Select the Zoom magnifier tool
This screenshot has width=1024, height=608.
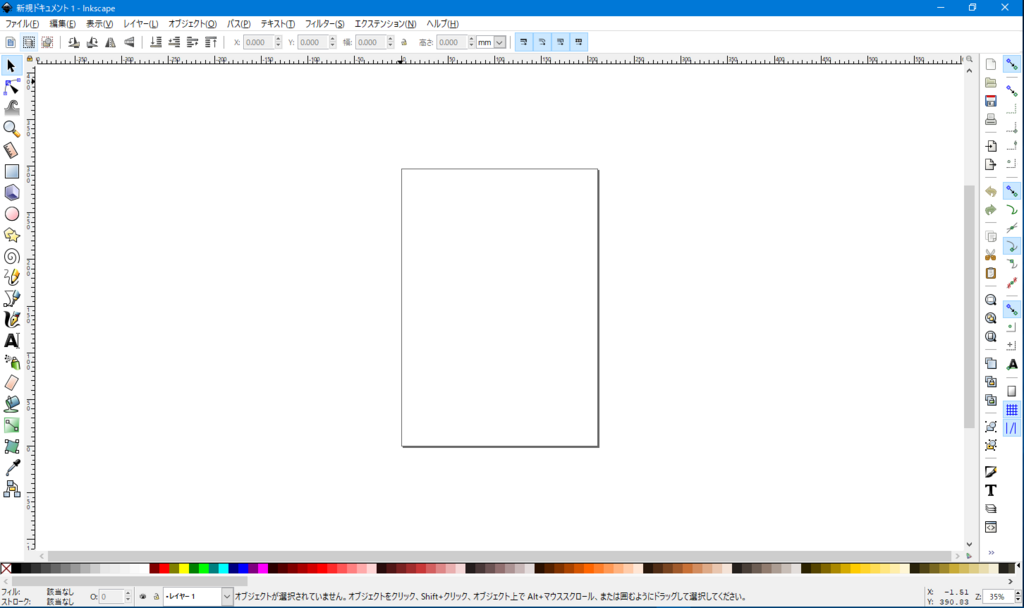coord(11,129)
